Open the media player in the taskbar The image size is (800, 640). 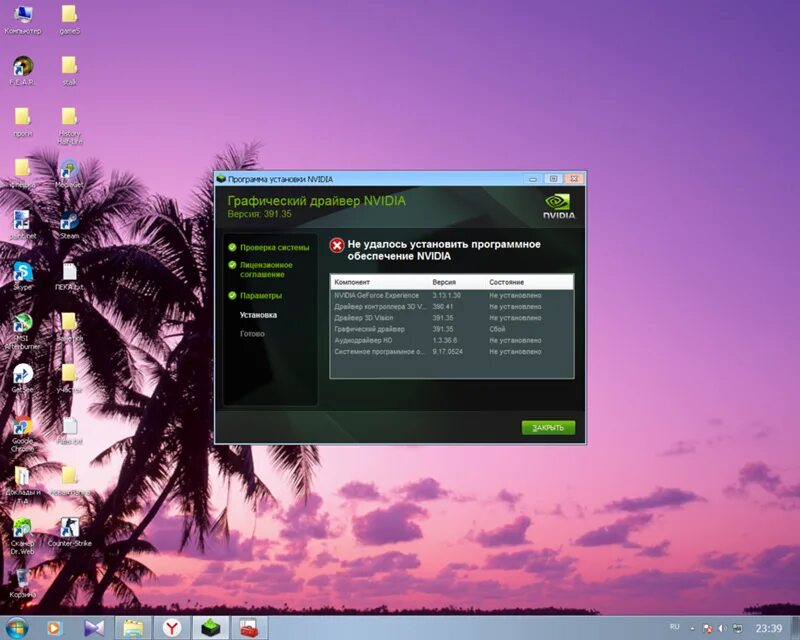click(54, 628)
